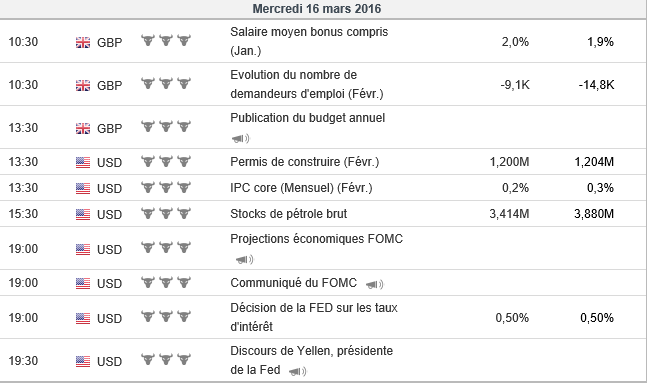Click the UK flag in the Salaire moyen row

click(83, 42)
